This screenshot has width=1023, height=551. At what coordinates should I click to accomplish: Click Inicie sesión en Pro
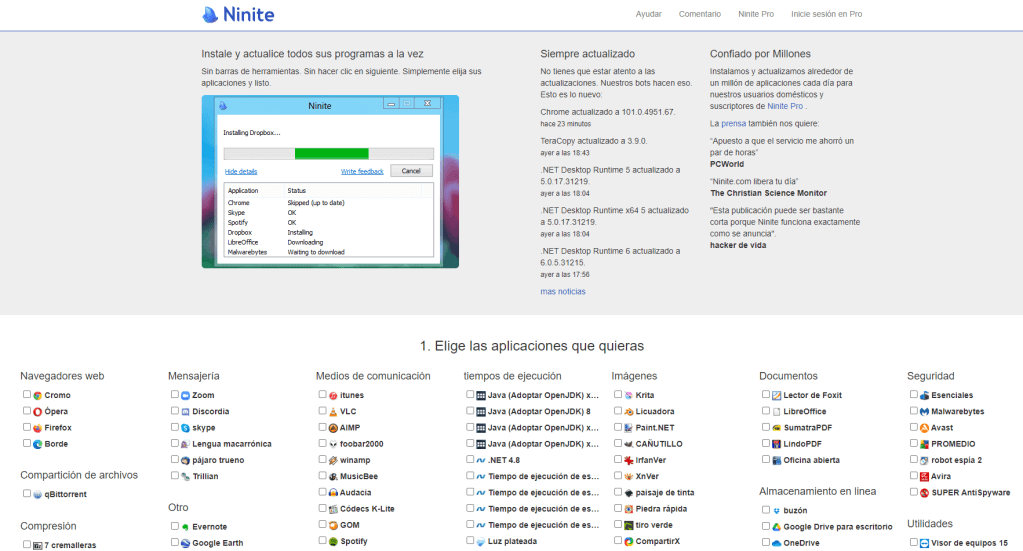(827, 14)
